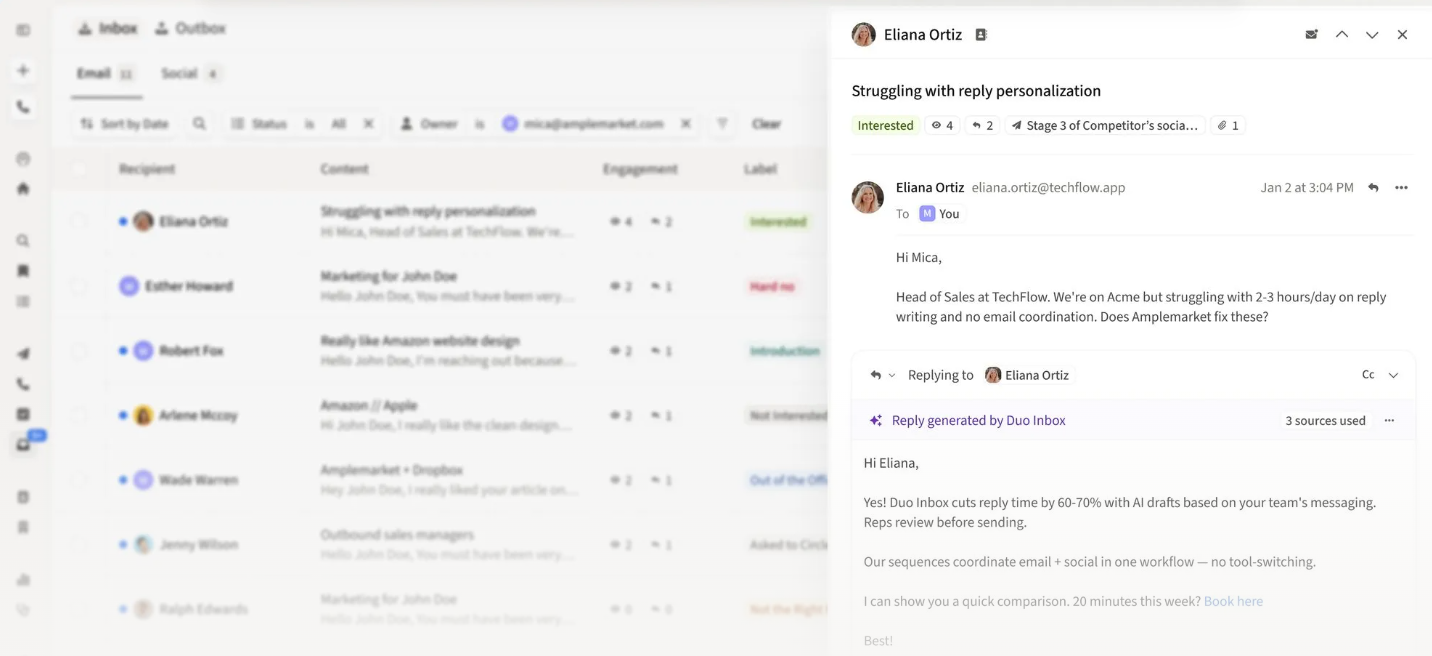Open Esther Howard's Marketing for John Doe email
This screenshot has width=1432, height=656.
coord(448,286)
